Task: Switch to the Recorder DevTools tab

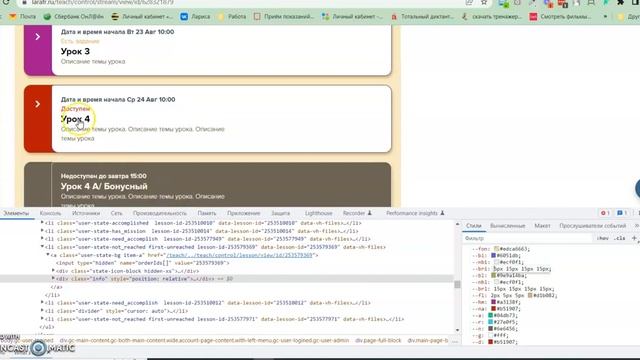Action: pos(357,213)
